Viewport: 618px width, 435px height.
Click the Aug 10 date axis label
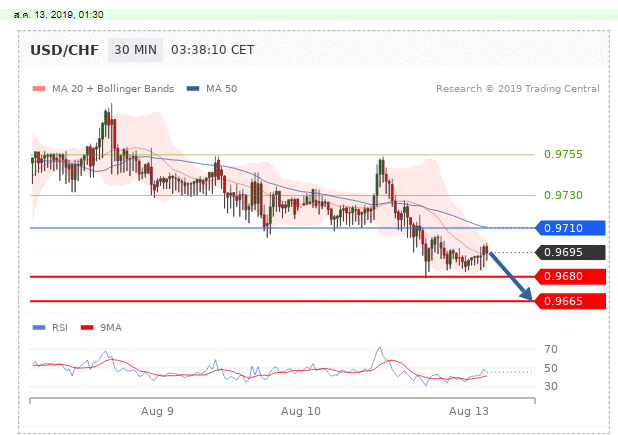click(x=301, y=411)
